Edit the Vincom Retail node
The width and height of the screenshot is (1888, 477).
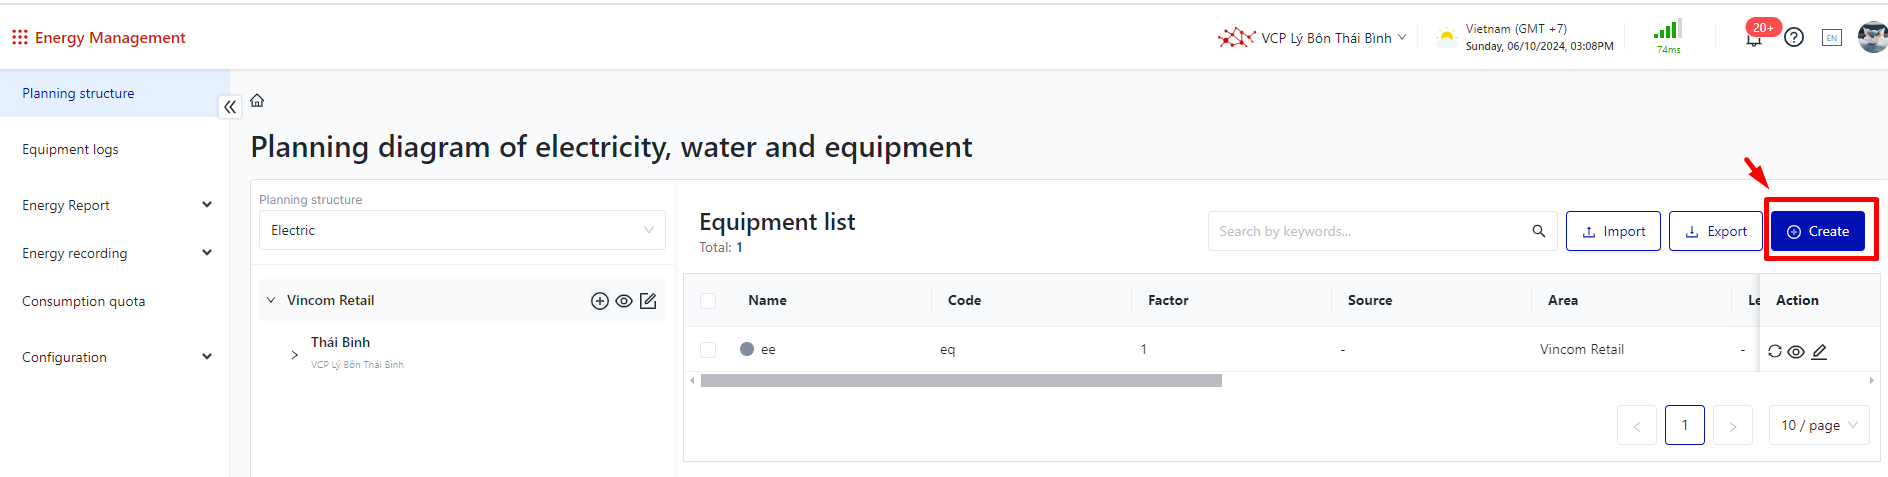point(648,301)
